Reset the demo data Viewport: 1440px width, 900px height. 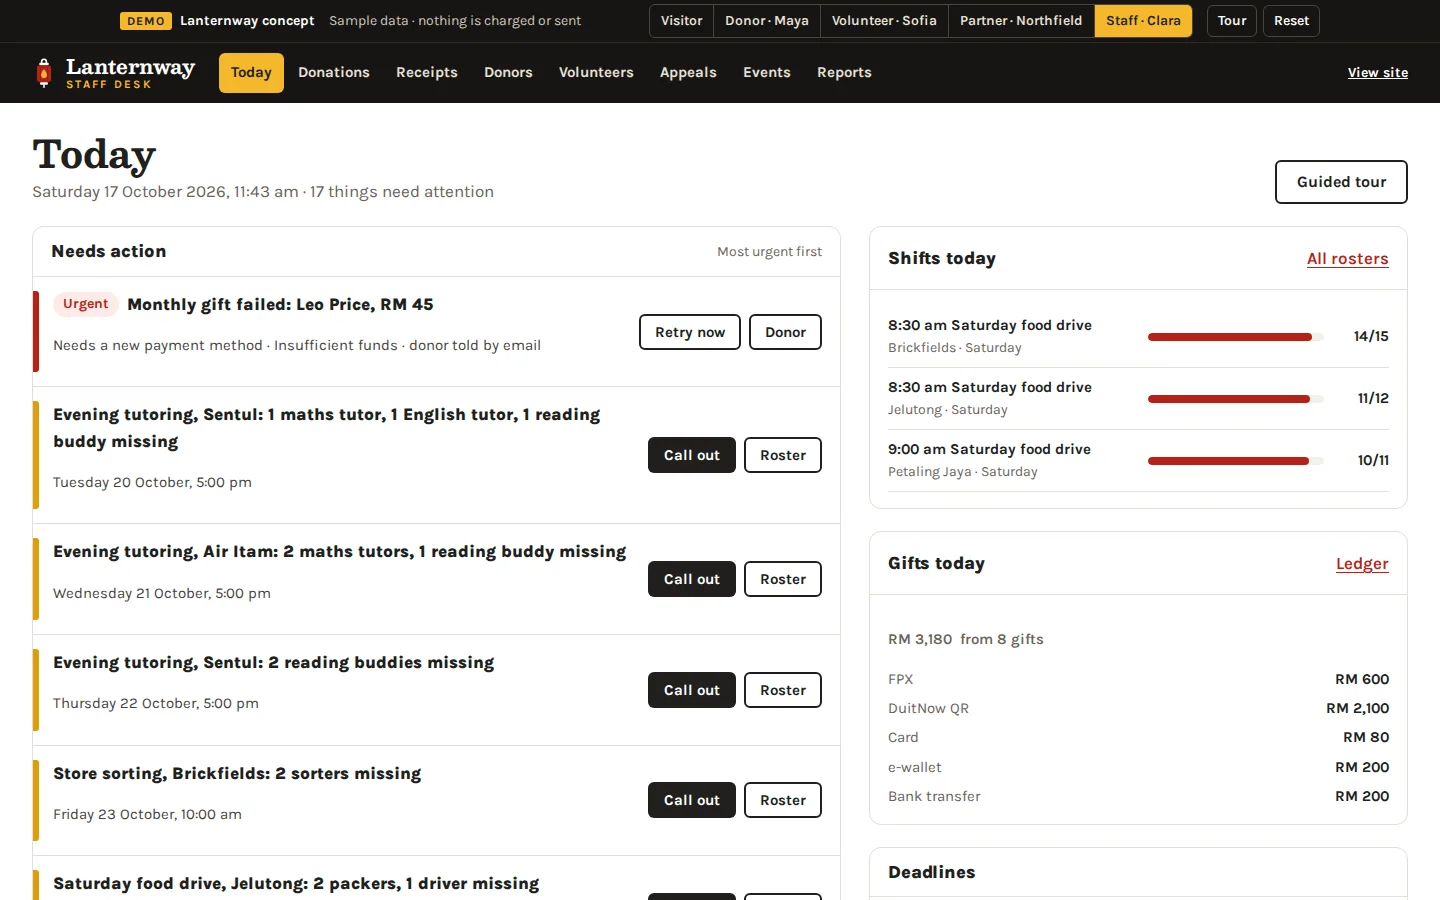tap(1291, 21)
